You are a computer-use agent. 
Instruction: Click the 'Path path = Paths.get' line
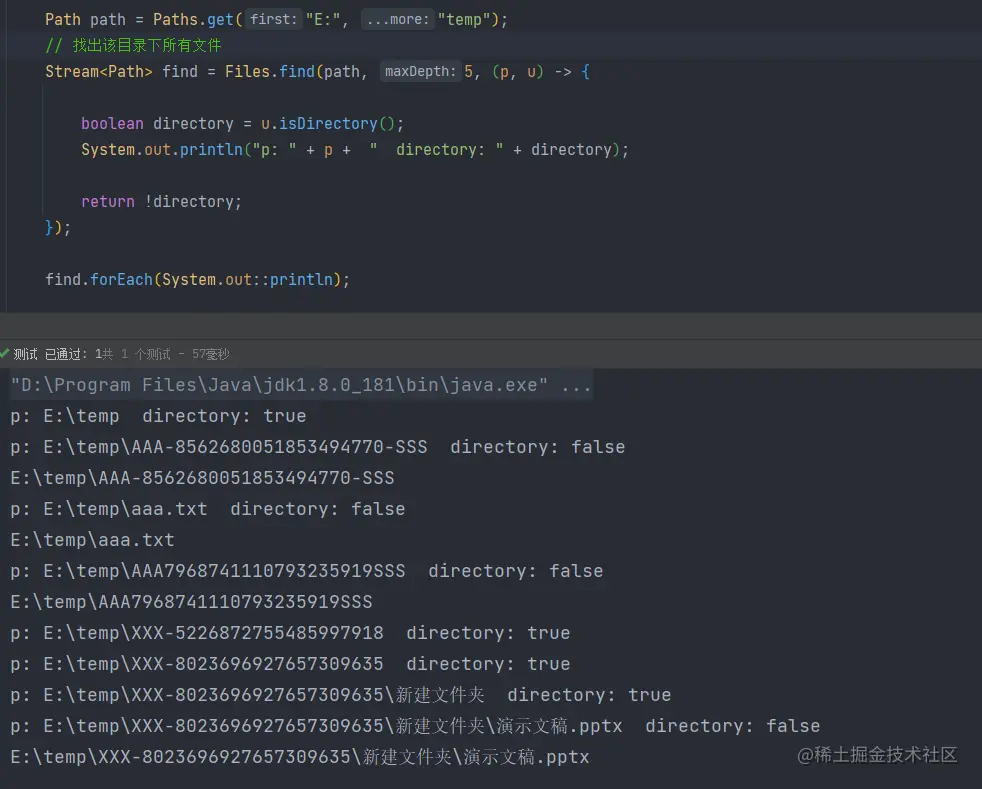tap(276, 19)
